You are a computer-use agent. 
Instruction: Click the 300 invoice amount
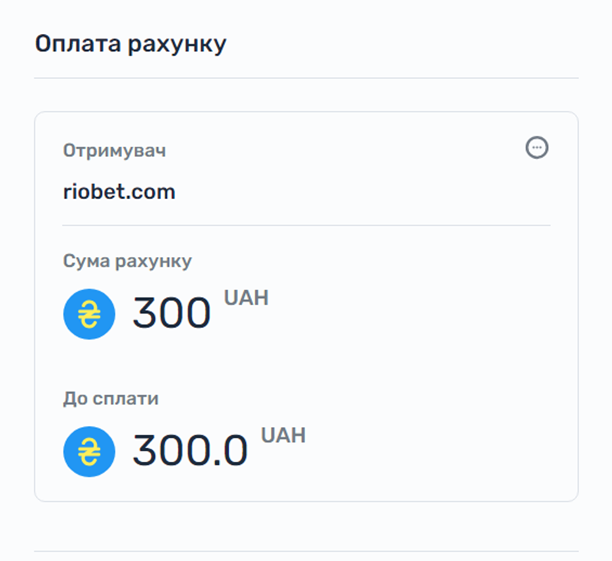[172, 314]
